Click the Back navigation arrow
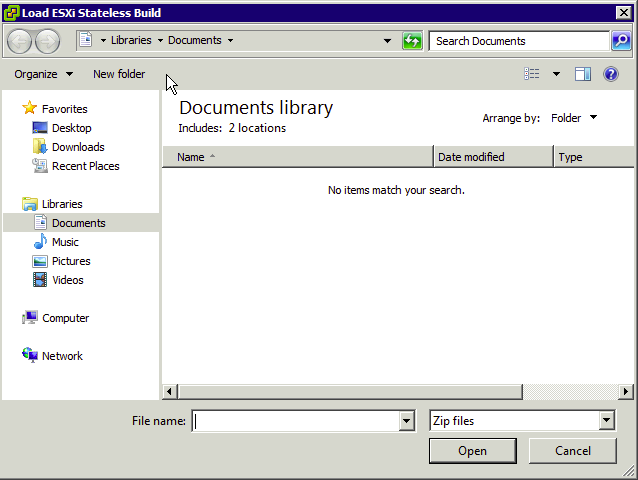 [19, 41]
